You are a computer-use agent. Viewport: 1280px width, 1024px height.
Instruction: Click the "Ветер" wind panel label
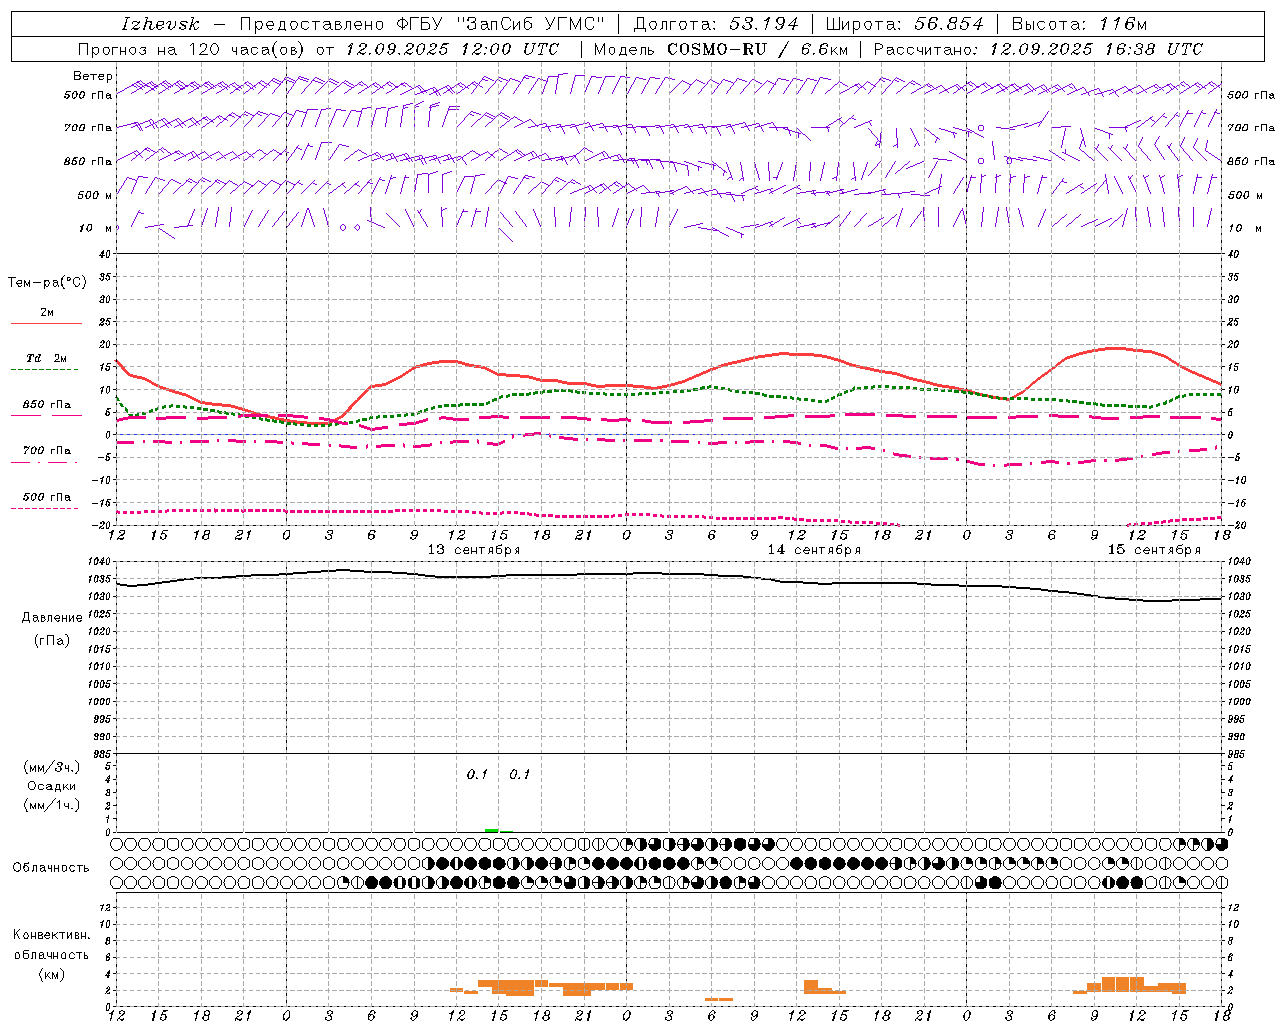click(x=93, y=76)
